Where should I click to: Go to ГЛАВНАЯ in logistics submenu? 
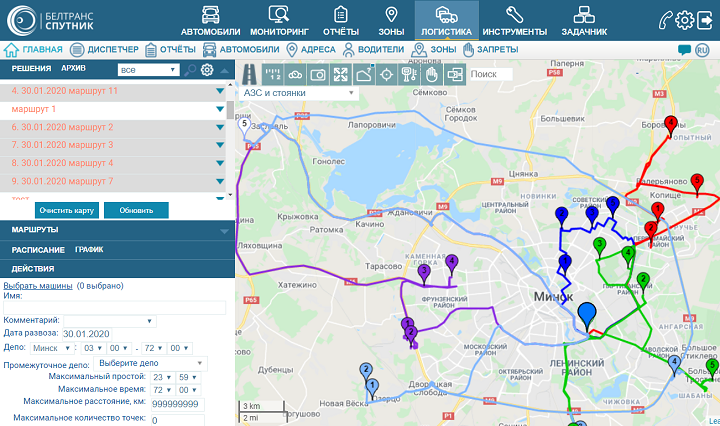(33, 50)
